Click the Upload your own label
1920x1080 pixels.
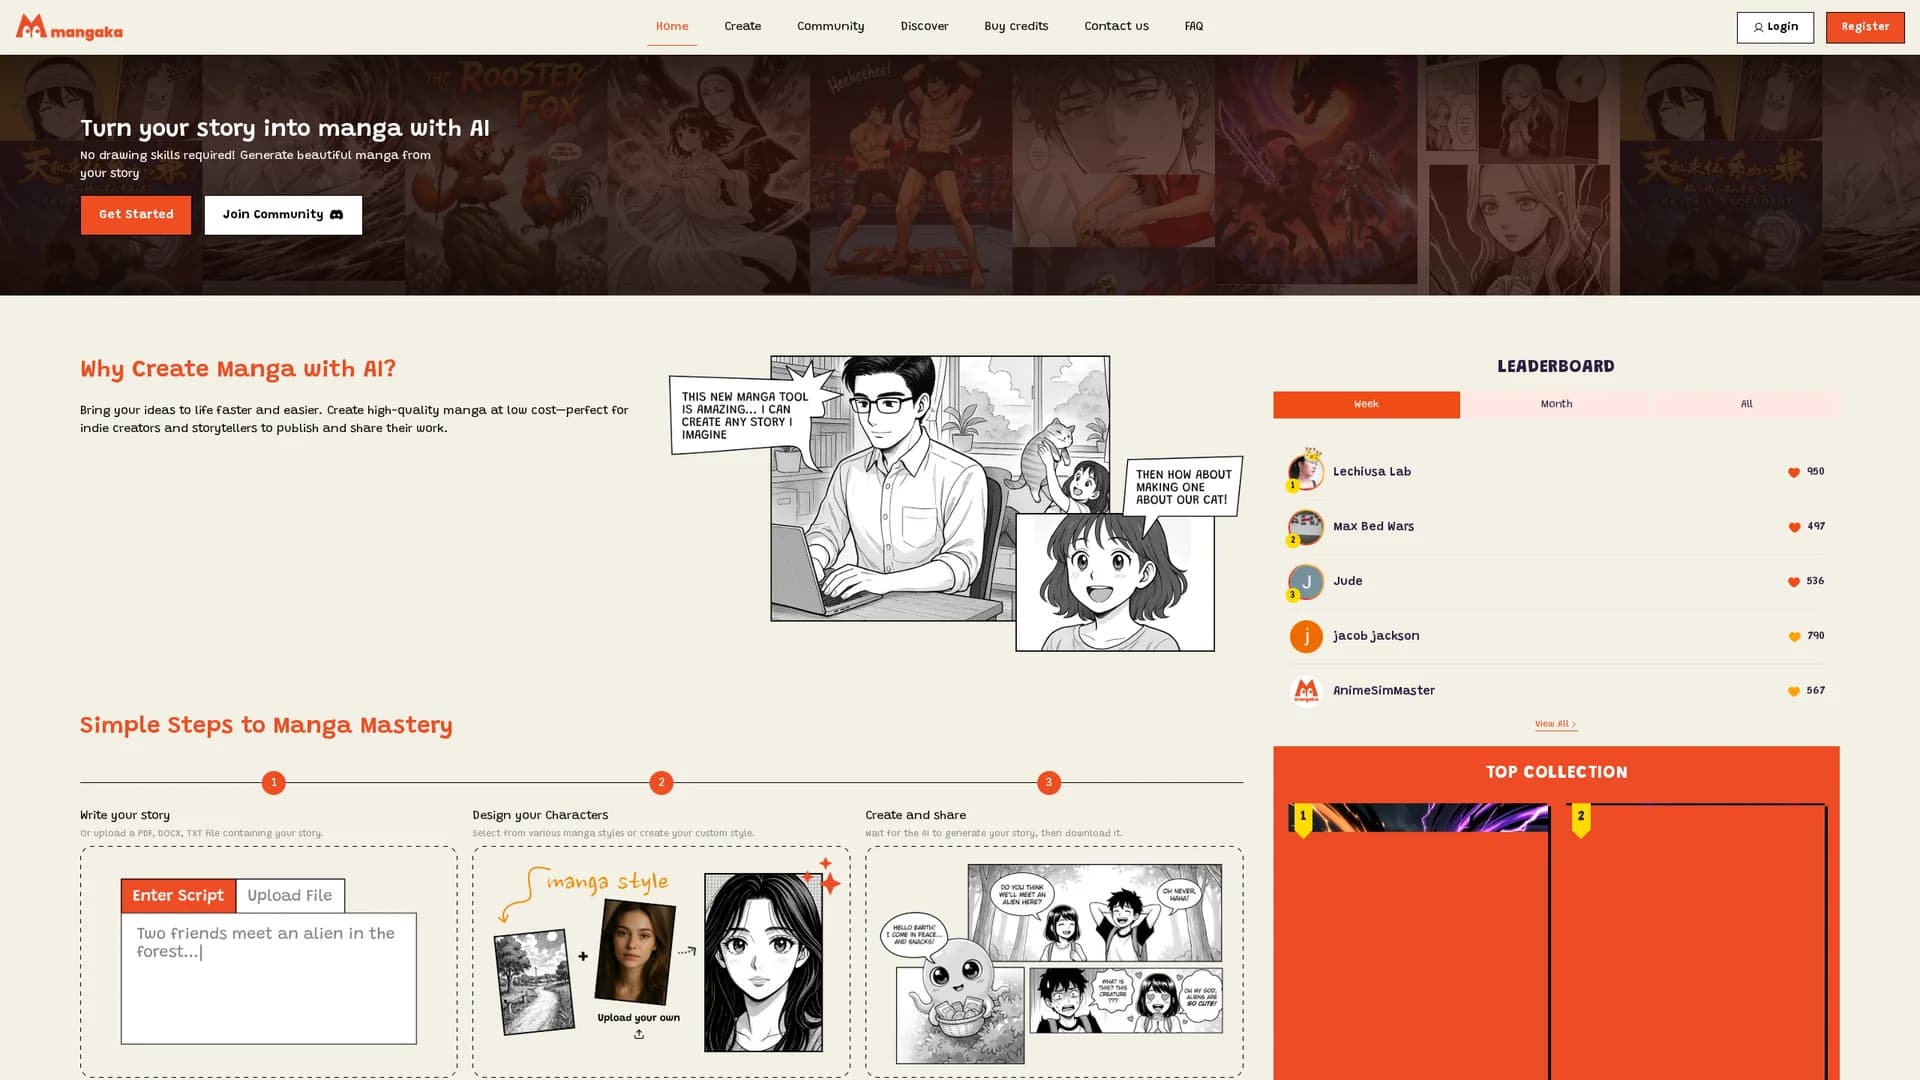point(639,1018)
